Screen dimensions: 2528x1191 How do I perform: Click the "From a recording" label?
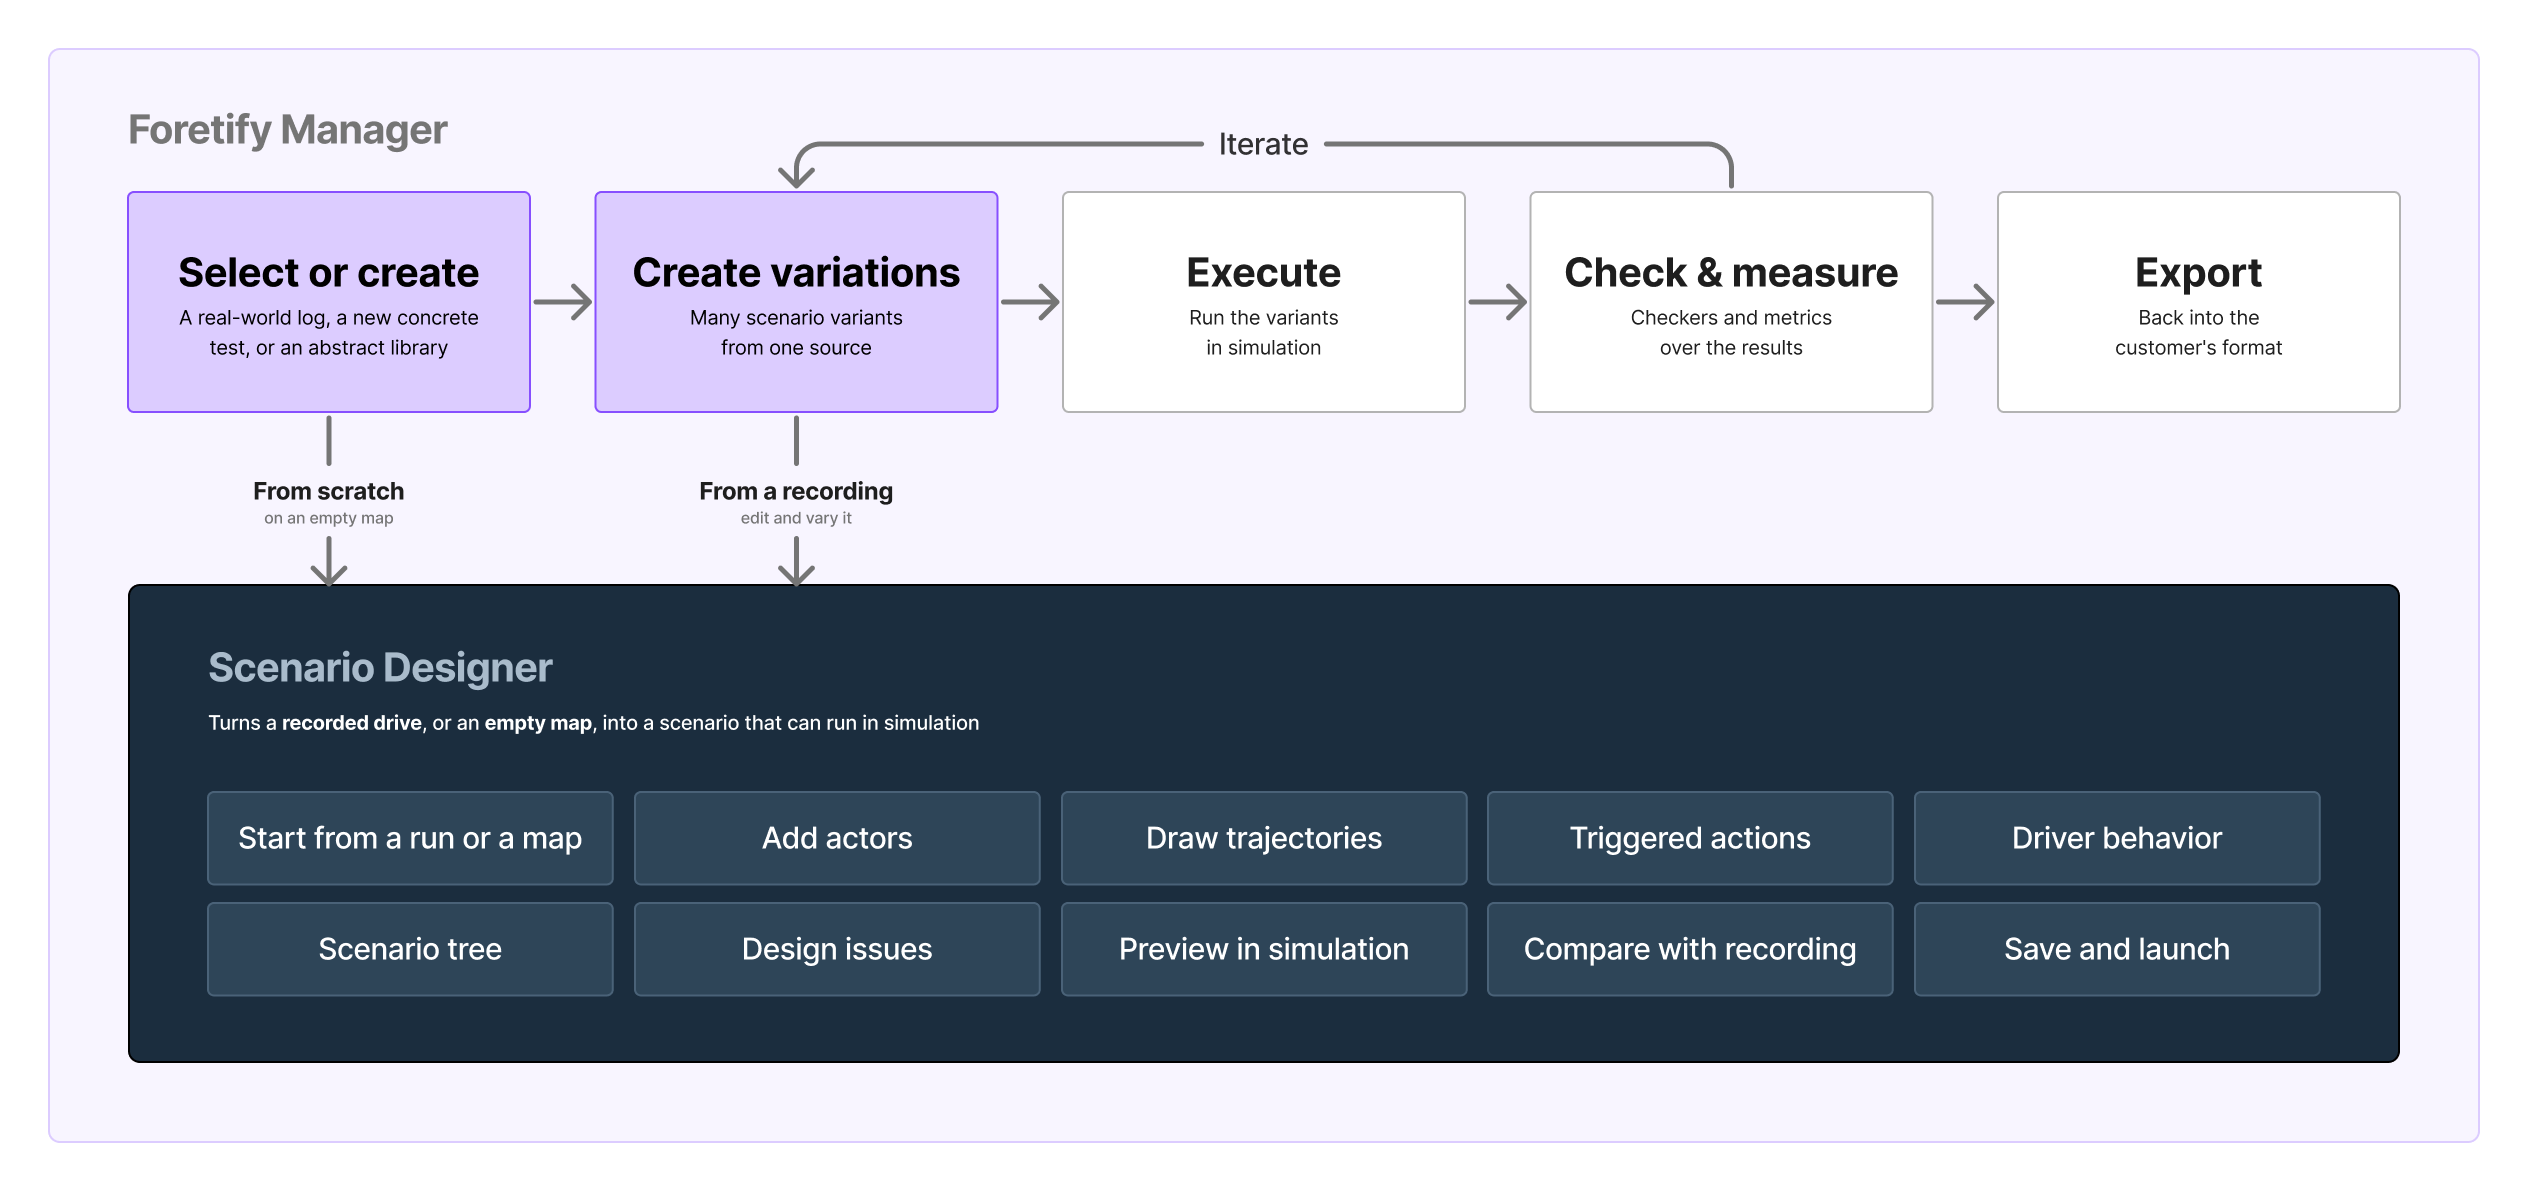point(796,491)
